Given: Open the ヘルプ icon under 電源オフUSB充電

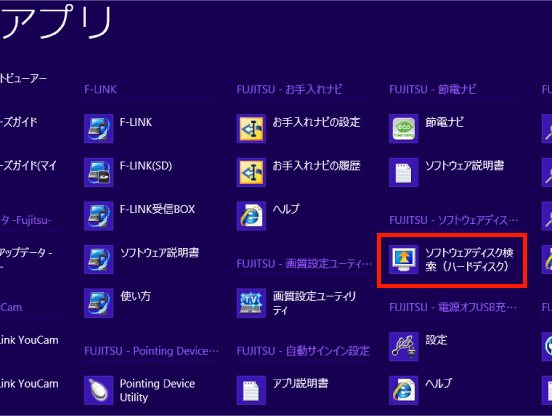Looking at the screenshot, I should [403, 390].
